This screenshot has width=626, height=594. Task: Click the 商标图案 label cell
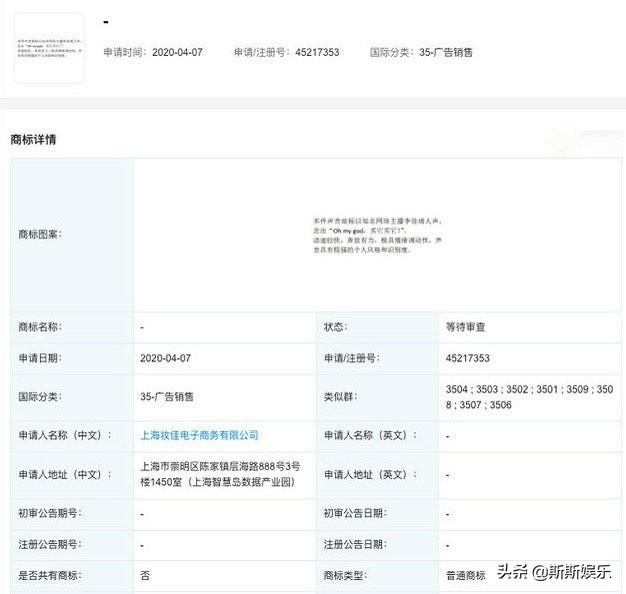click(x=72, y=234)
